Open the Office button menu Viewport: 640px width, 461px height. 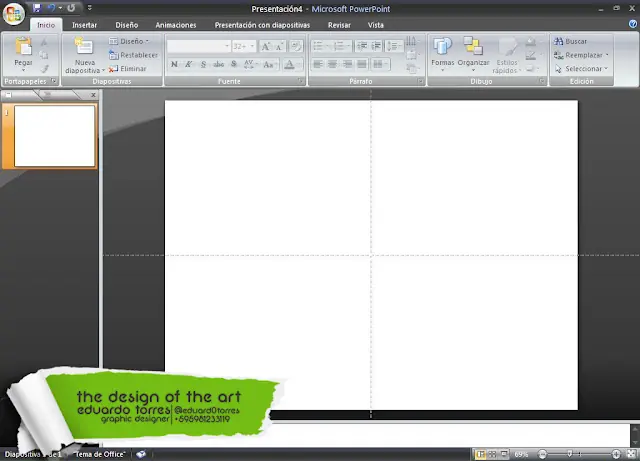click(x=13, y=13)
